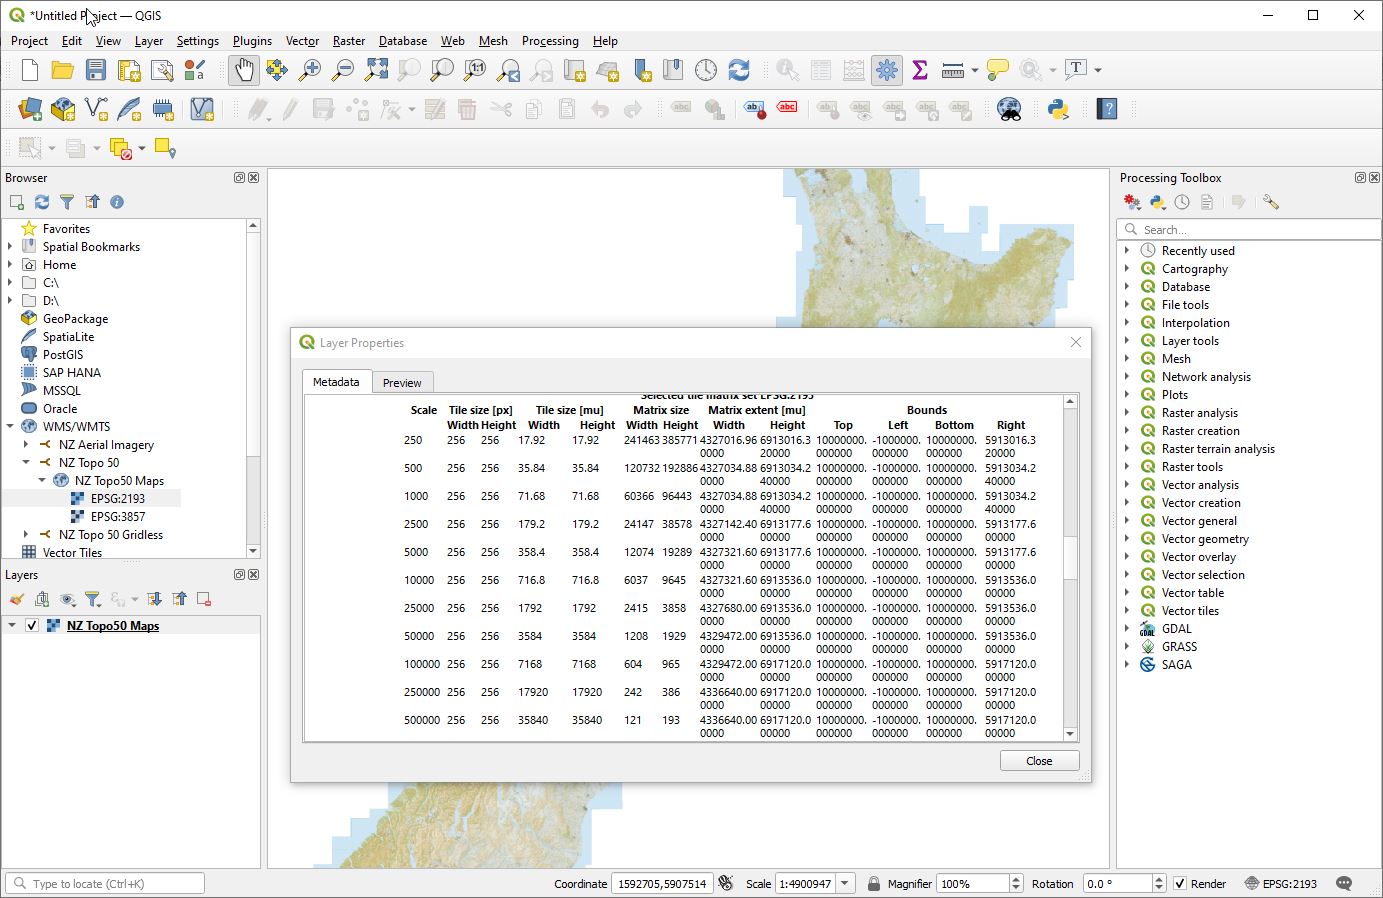This screenshot has height=898, width=1383.
Task: Open the Raster menu
Action: [348, 41]
